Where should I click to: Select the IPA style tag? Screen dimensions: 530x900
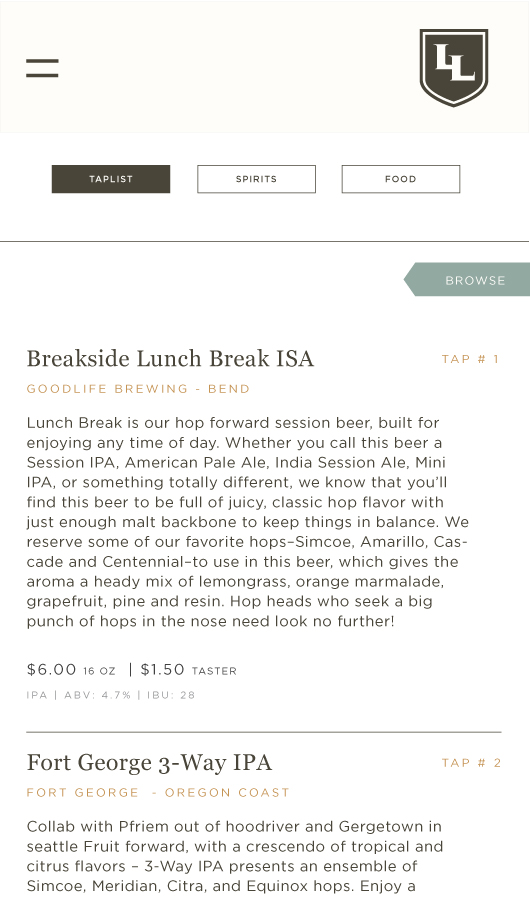click(x=37, y=695)
